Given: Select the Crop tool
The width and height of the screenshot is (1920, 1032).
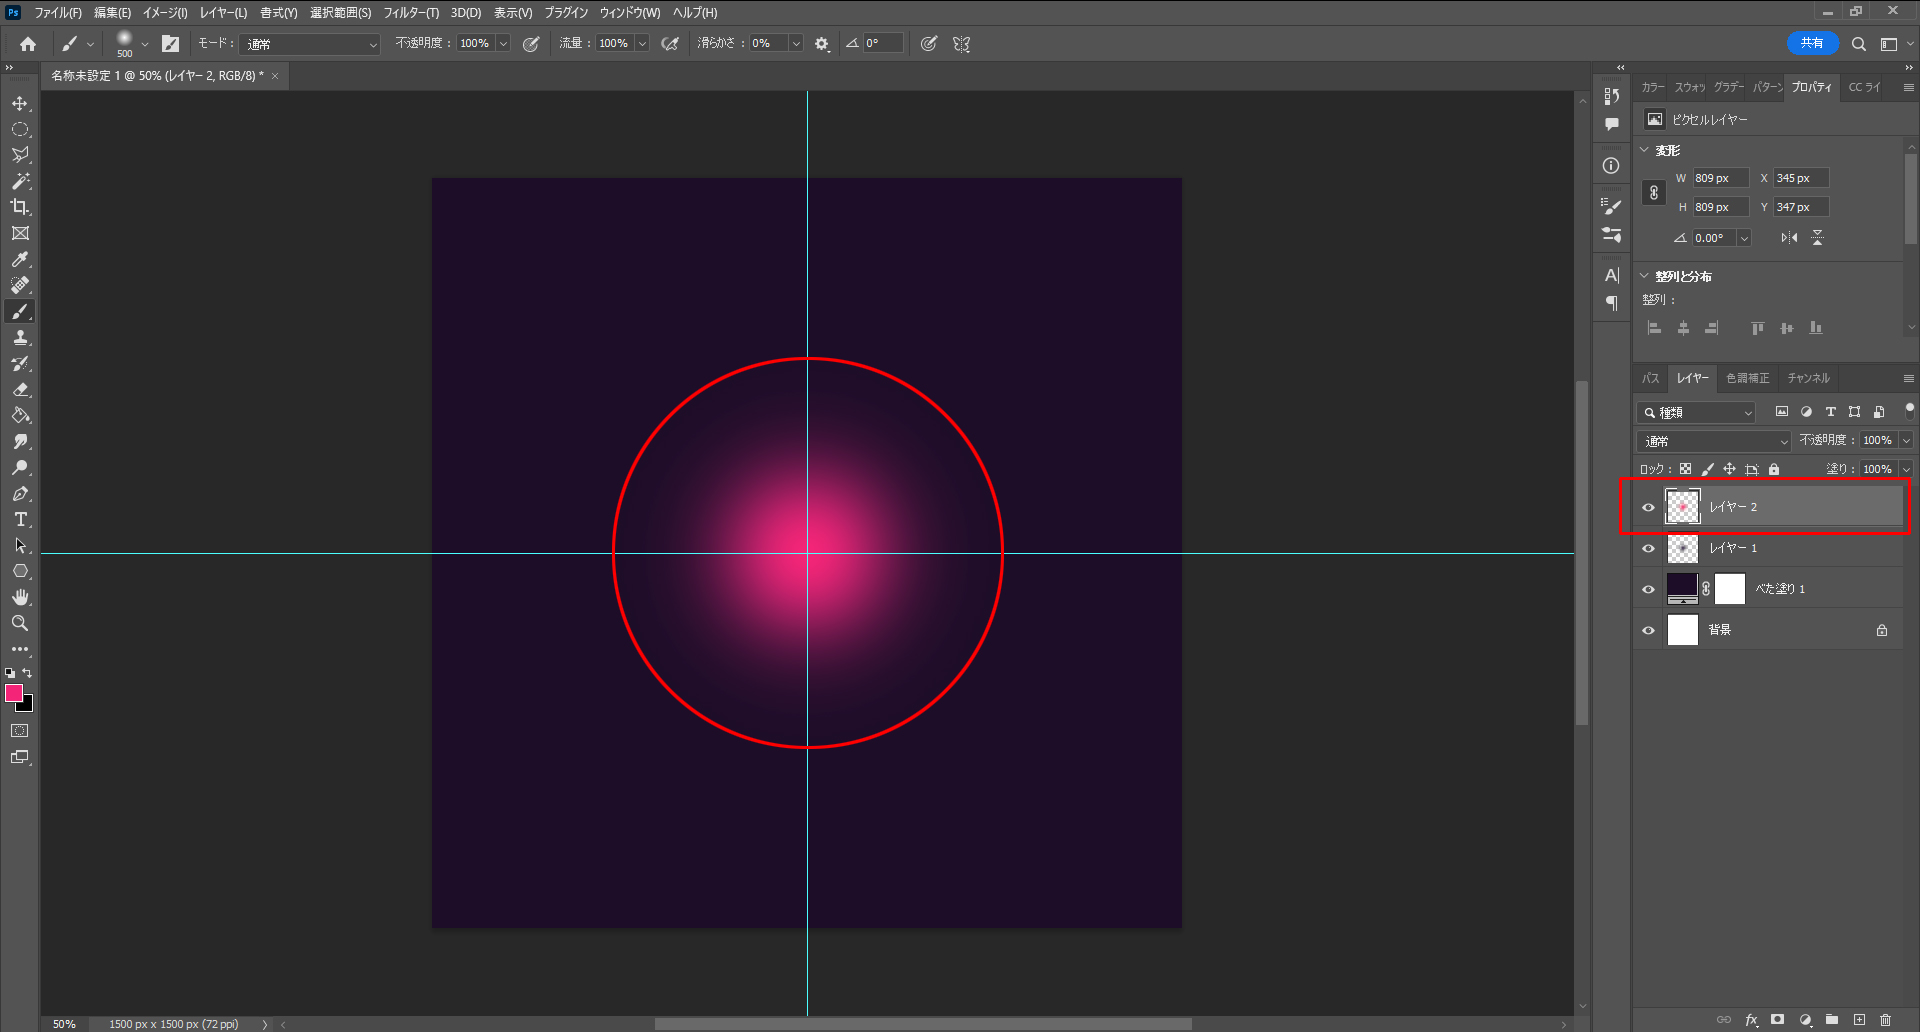Looking at the screenshot, I should click(x=20, y=207).
